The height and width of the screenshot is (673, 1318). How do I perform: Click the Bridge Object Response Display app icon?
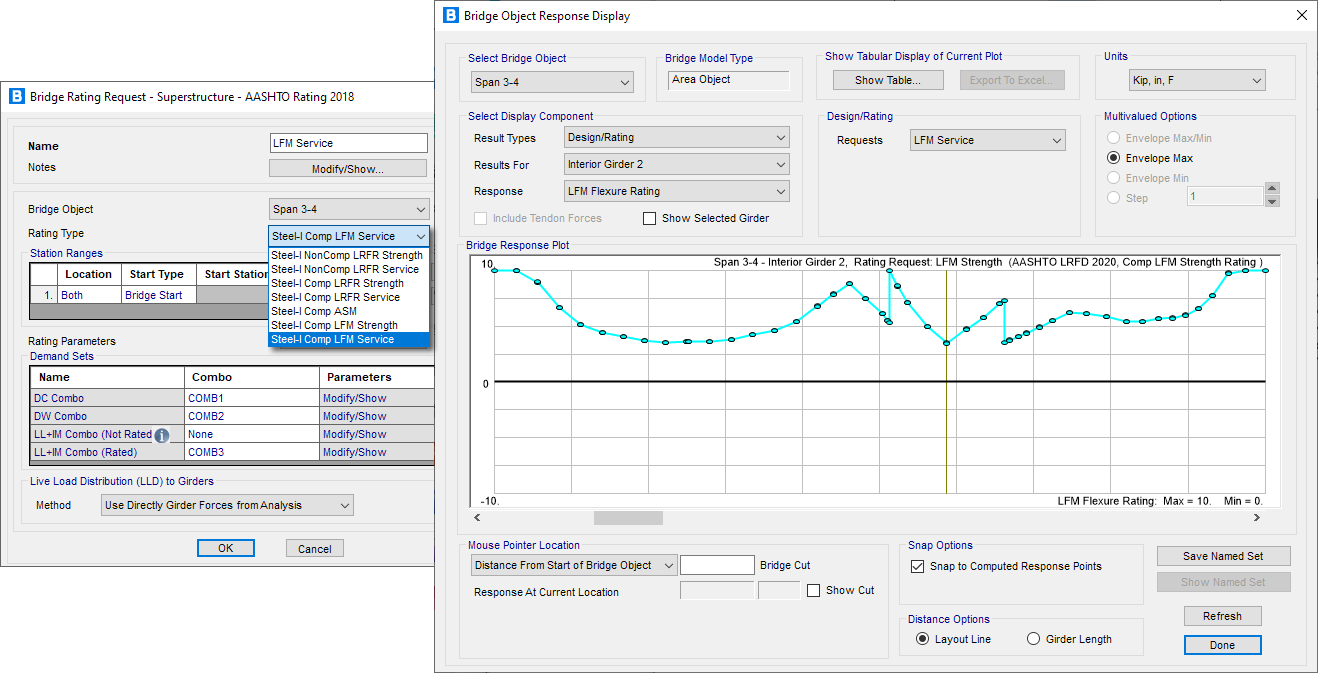tap(449, 16)
